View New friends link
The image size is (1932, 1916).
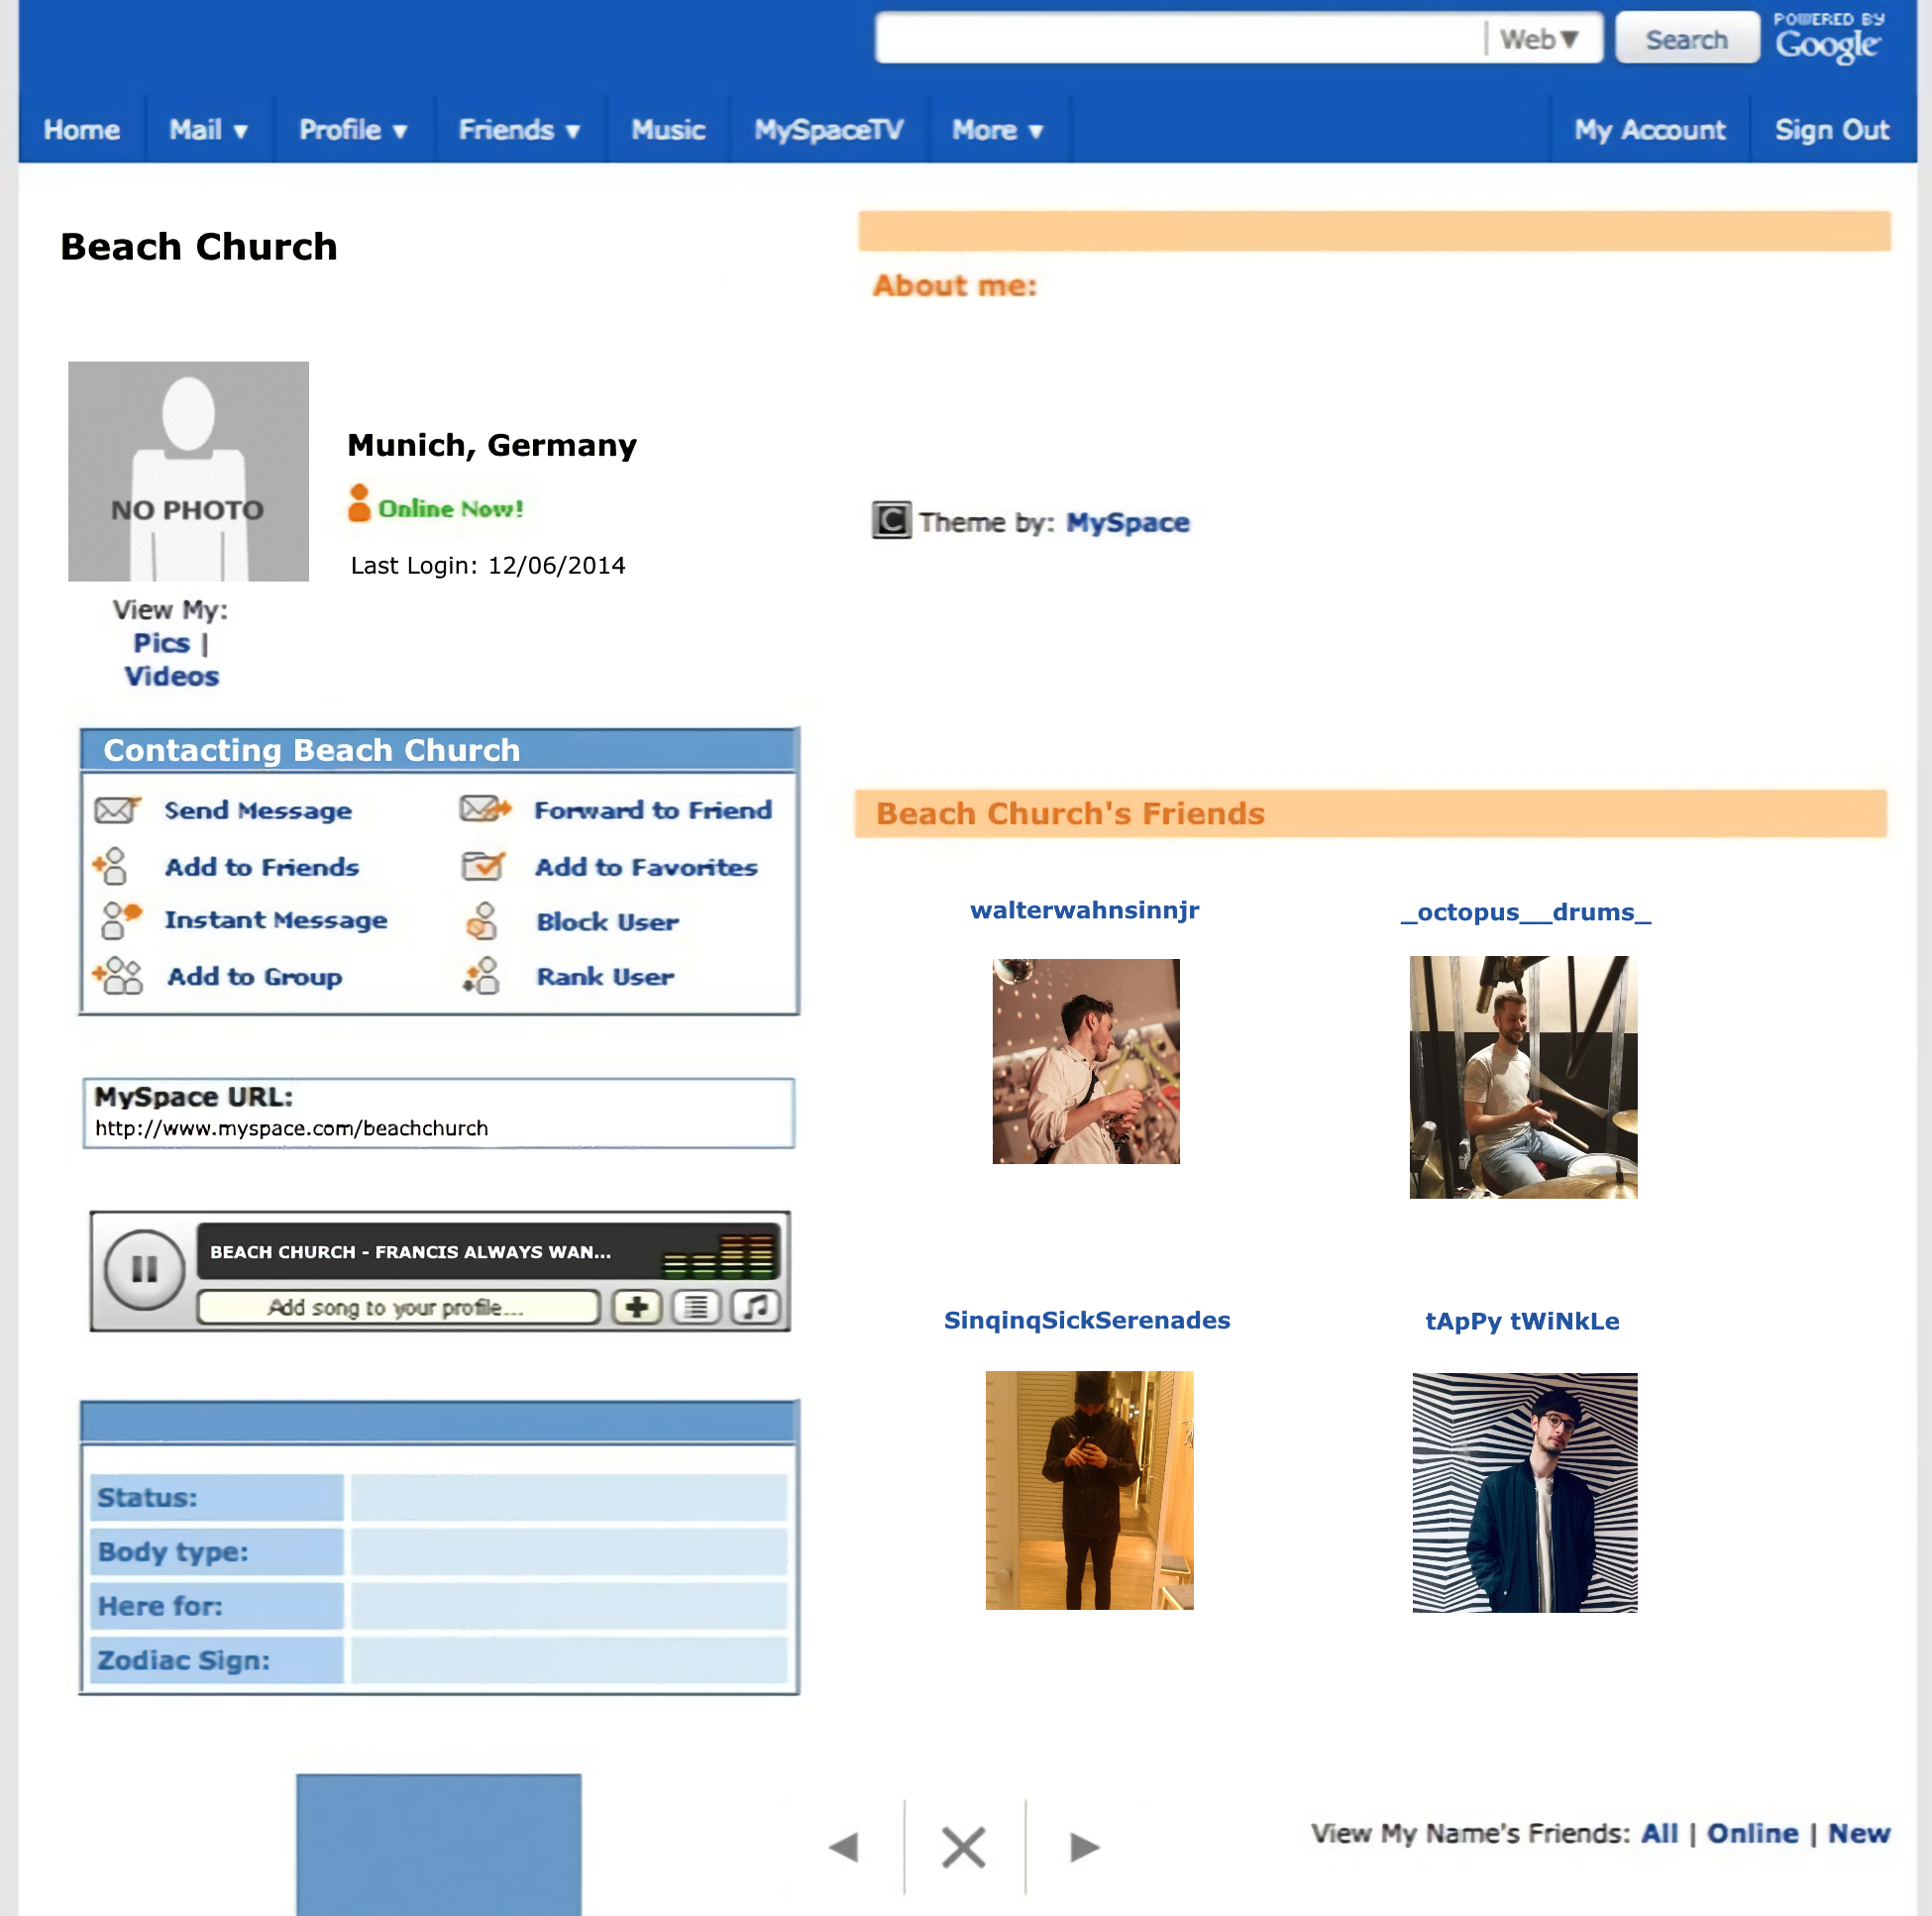(1859, 1833)
